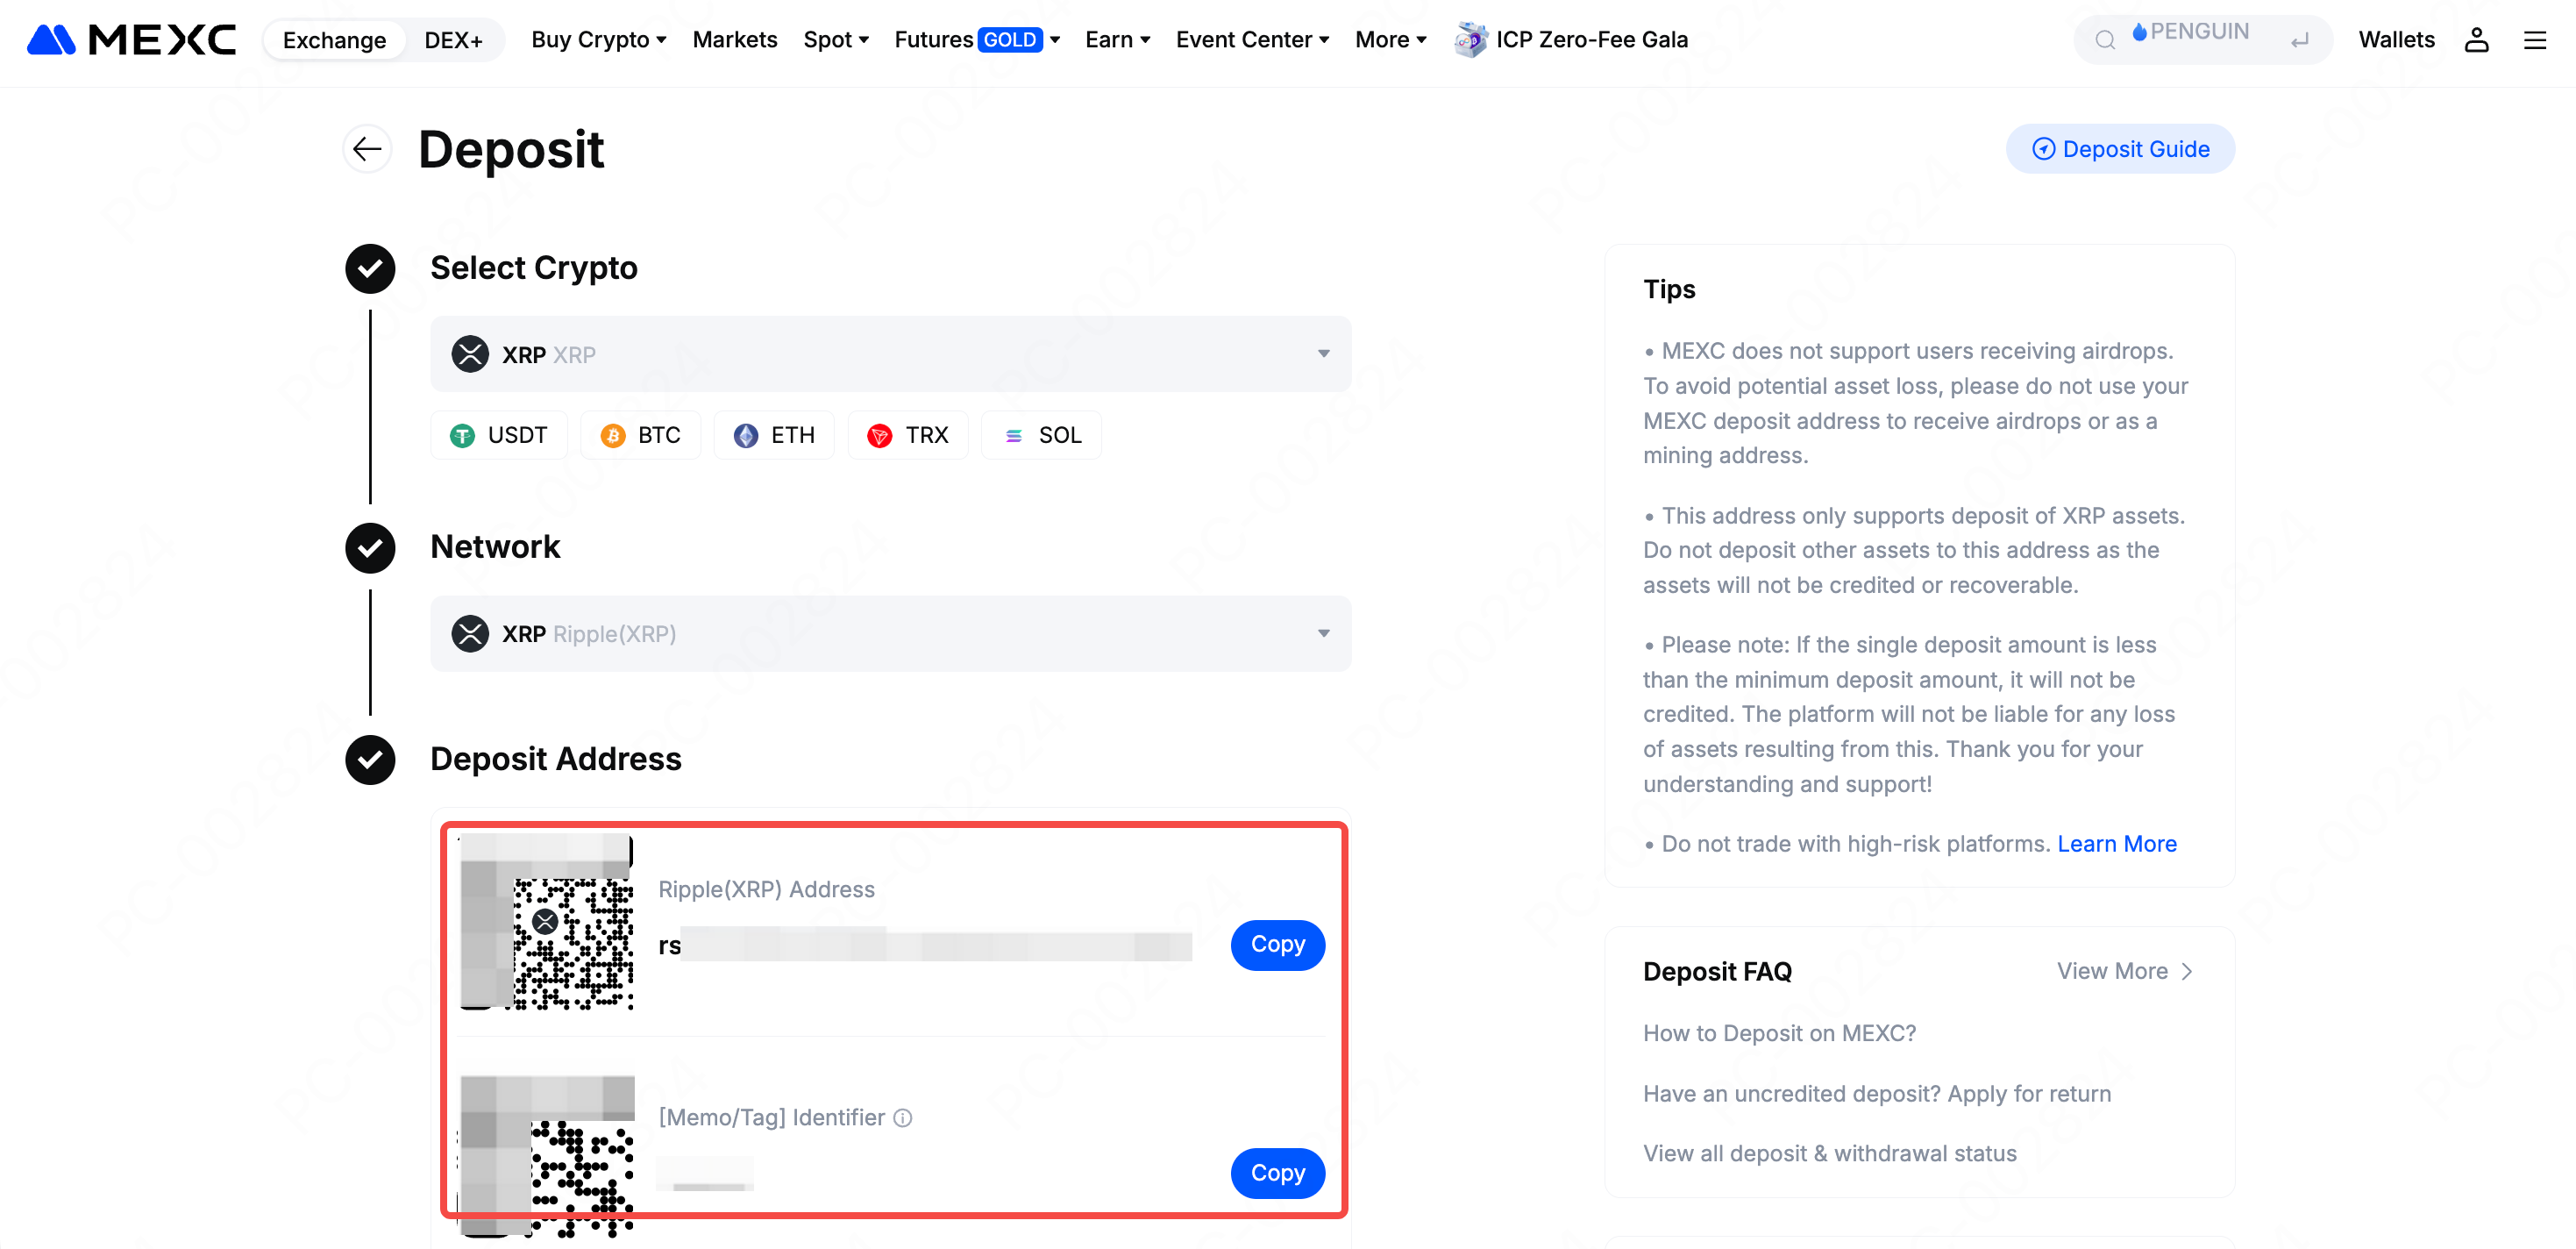Switch to the DEX+ tab
The width and height of the screenshot is (2576, 1249).
point(453,40)
